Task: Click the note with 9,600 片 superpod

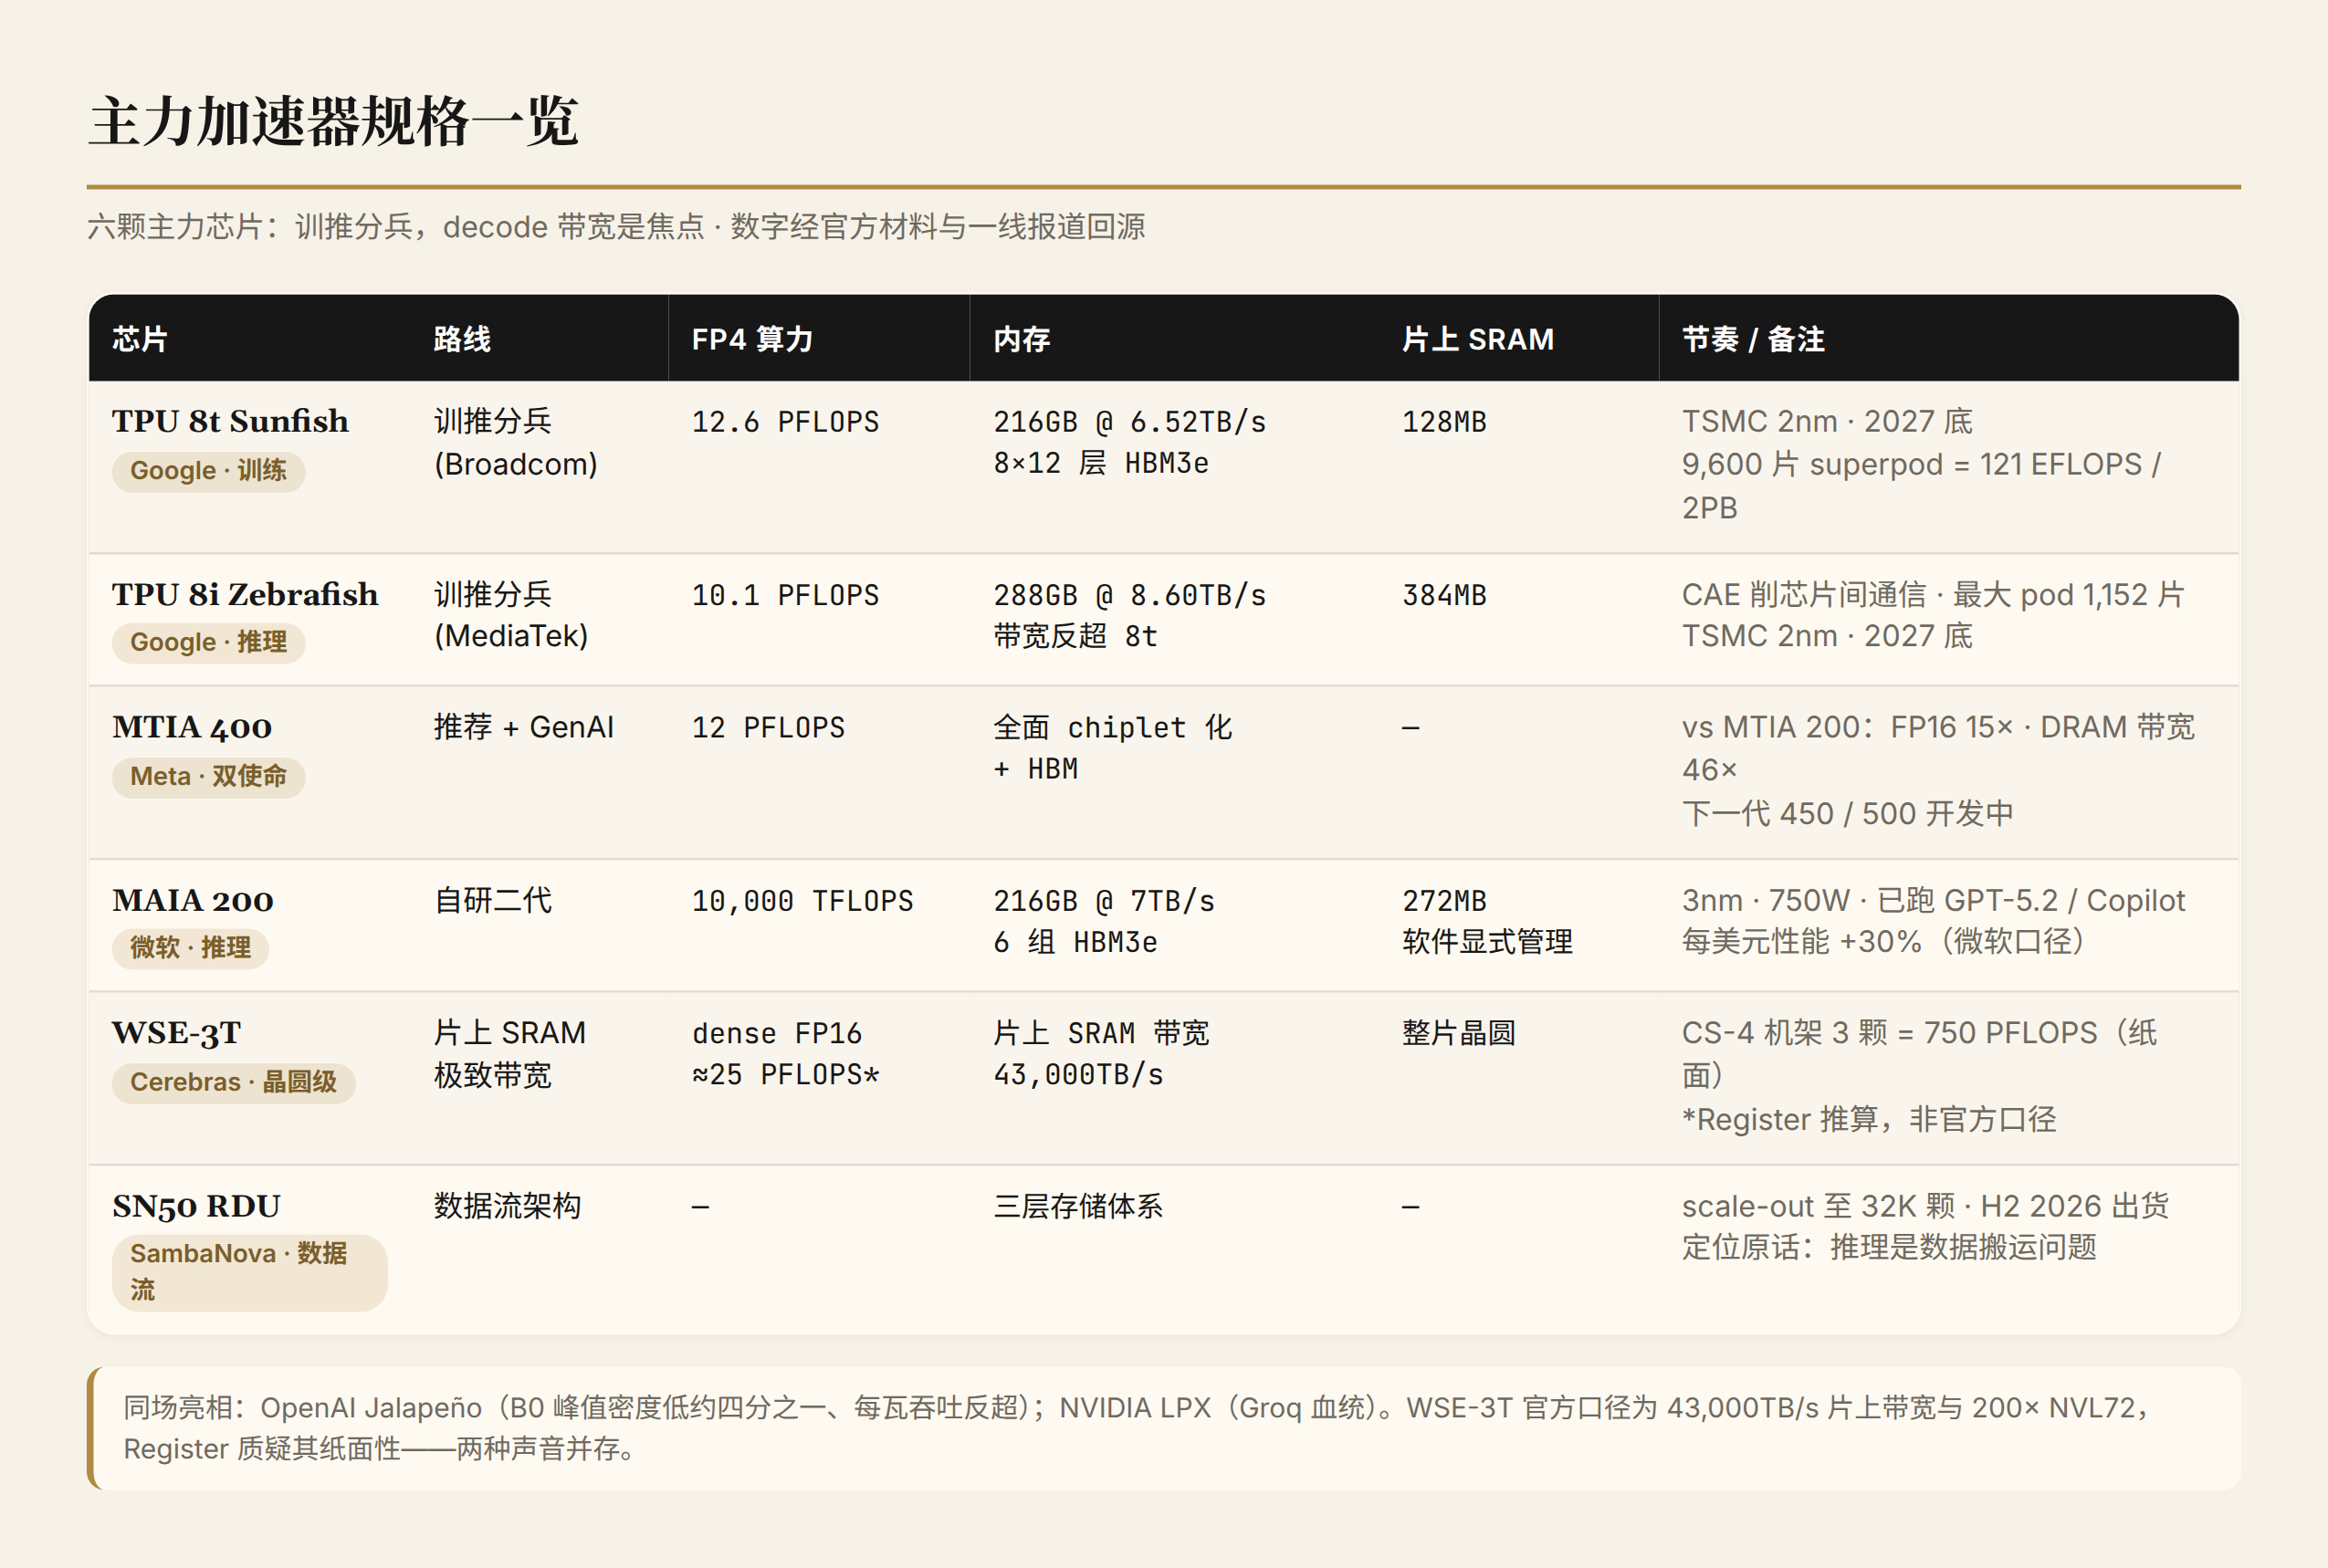Action: (1921, 464)
